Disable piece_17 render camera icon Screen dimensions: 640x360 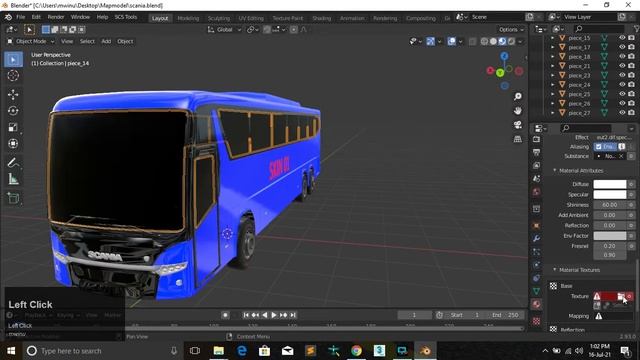pyautogui.click(x=631, y=47)
